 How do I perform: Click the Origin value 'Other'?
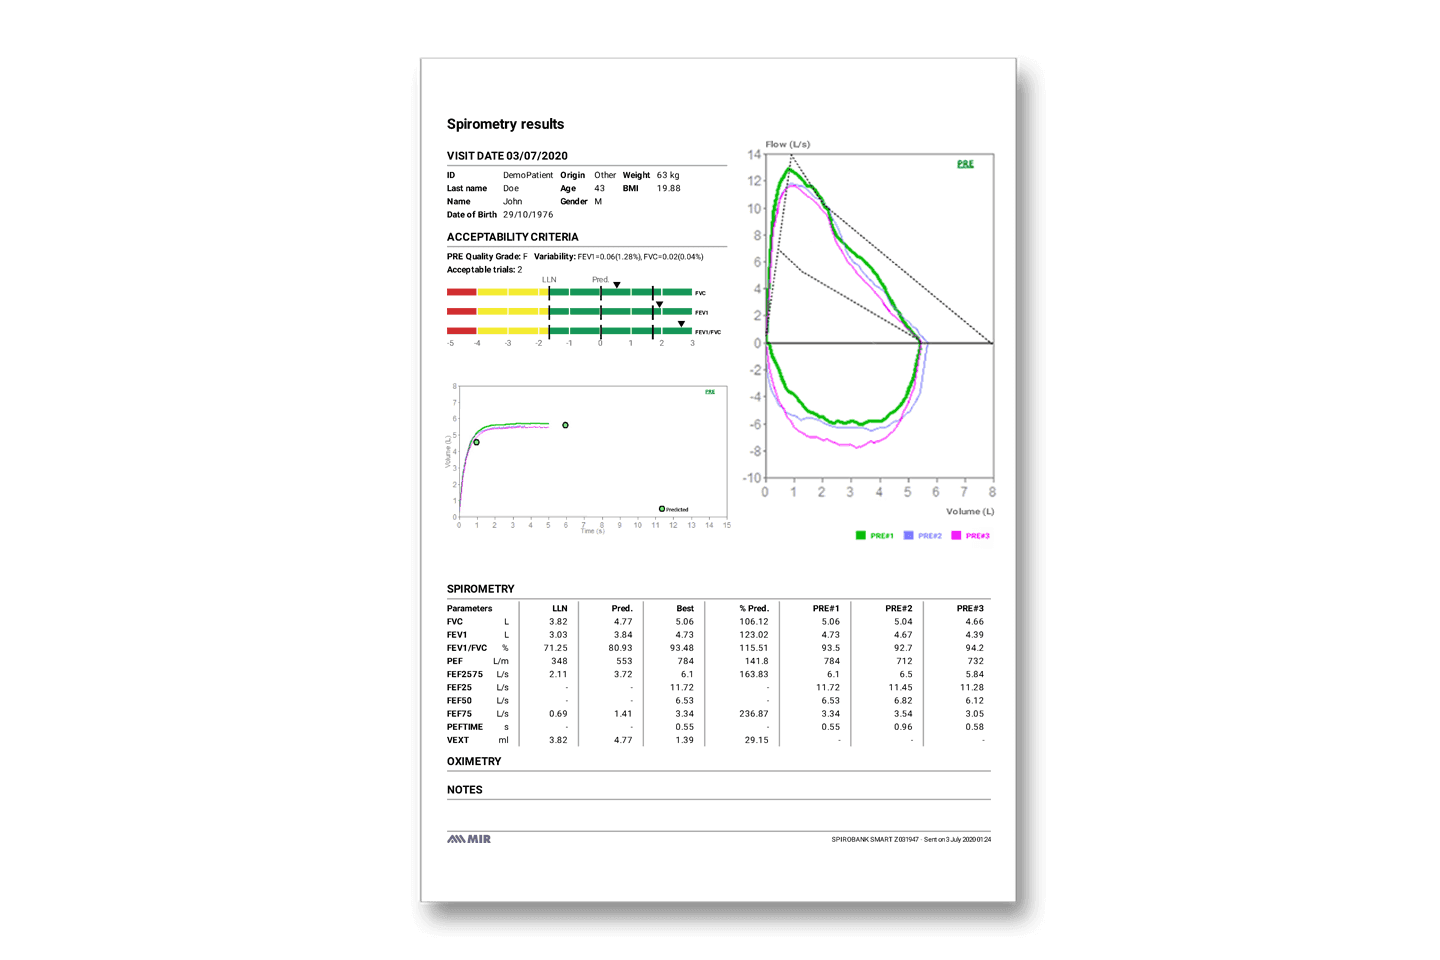coord(605,175)
